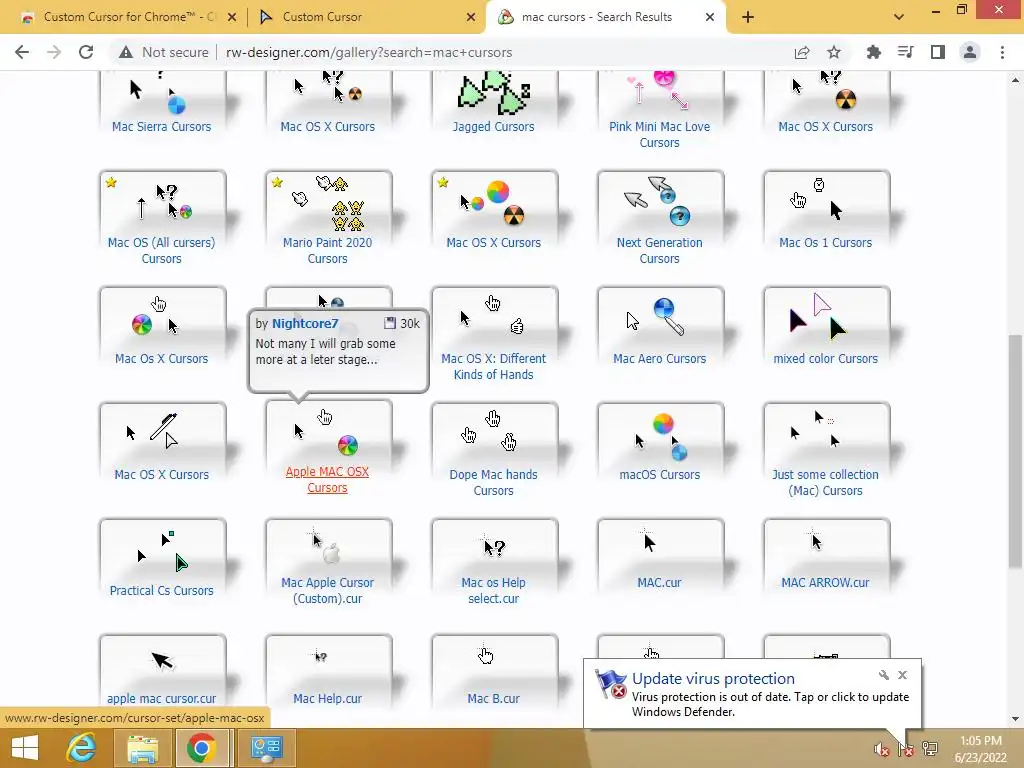Close the virus protection notification
The width and height of the screenshot is (1024, 768).
(x=902, y=675)
